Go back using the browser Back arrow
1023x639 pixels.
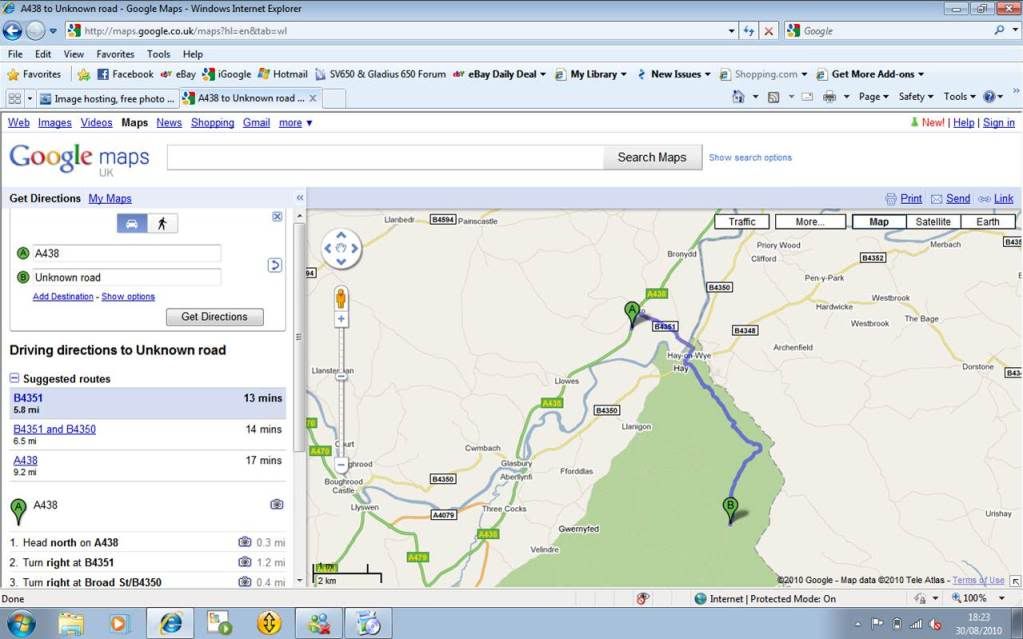pyautogui.click(x=12, y=30)
